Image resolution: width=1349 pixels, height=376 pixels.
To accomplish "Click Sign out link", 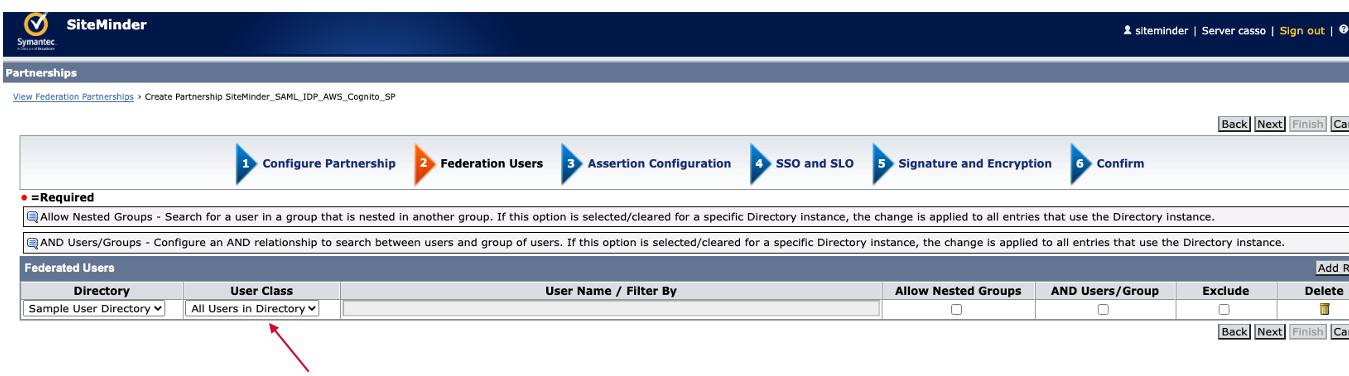I will coord(1302,31).
